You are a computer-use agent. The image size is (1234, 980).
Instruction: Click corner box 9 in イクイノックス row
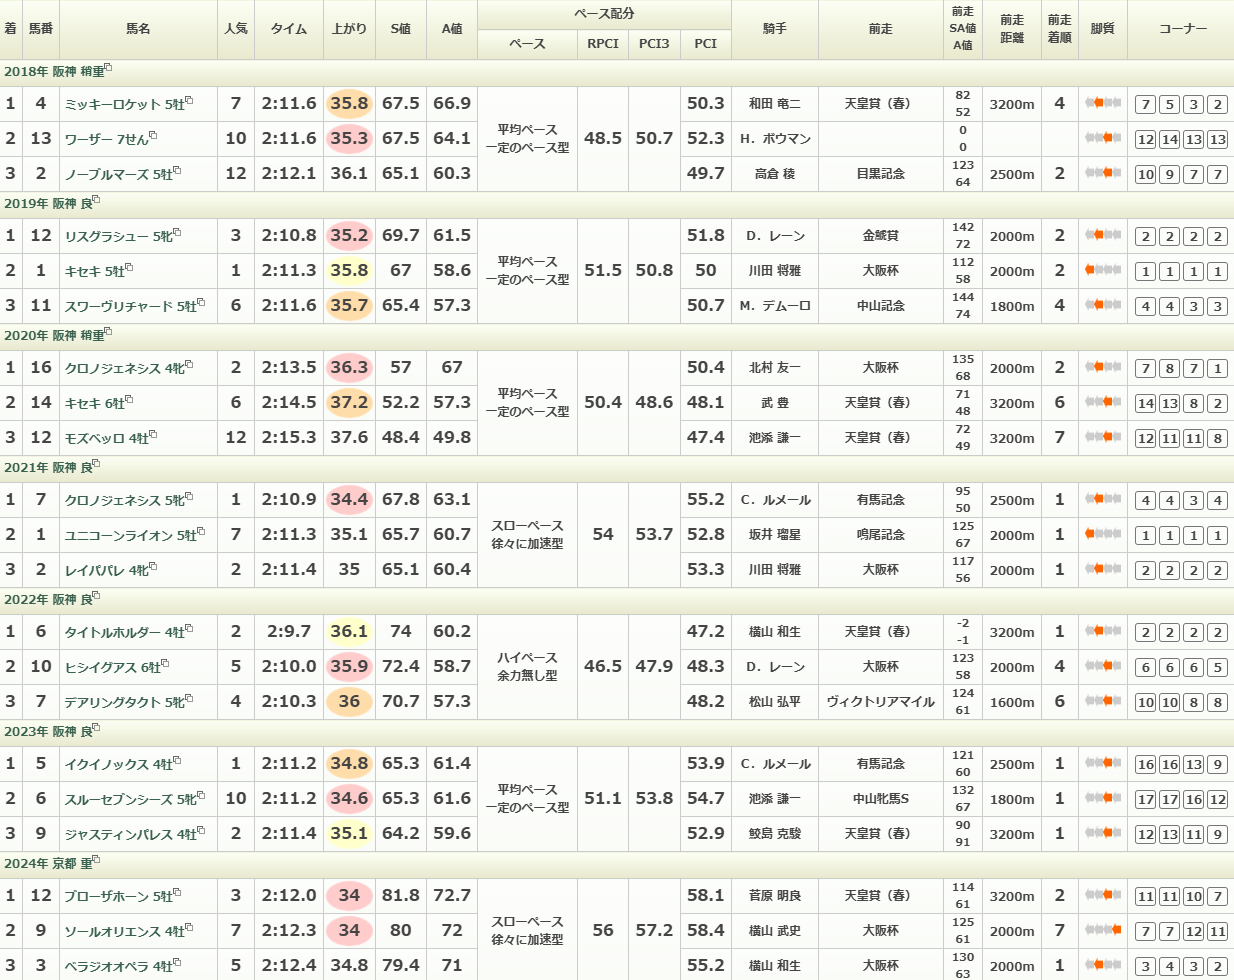click(1217, 765)
